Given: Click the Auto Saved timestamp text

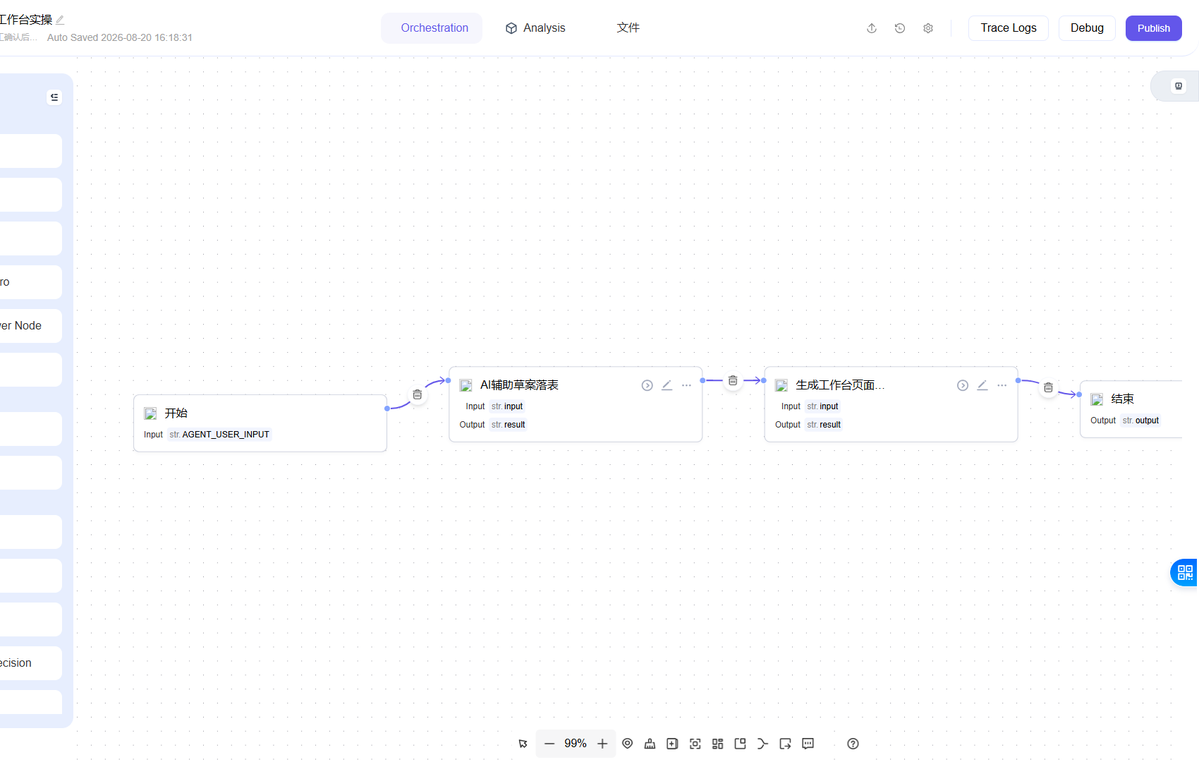Looking at the screenshot, I should coord(119,37).
